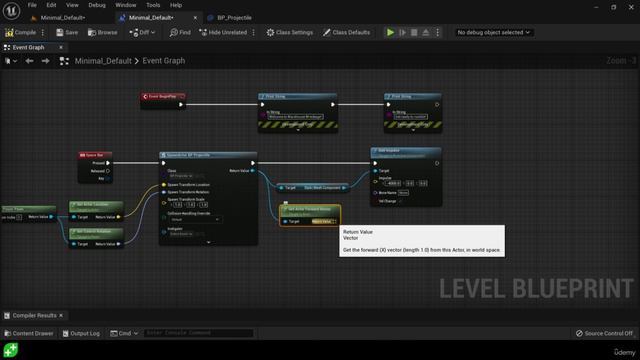
Task: Open the Debug menu
Action: pos(97,5)
